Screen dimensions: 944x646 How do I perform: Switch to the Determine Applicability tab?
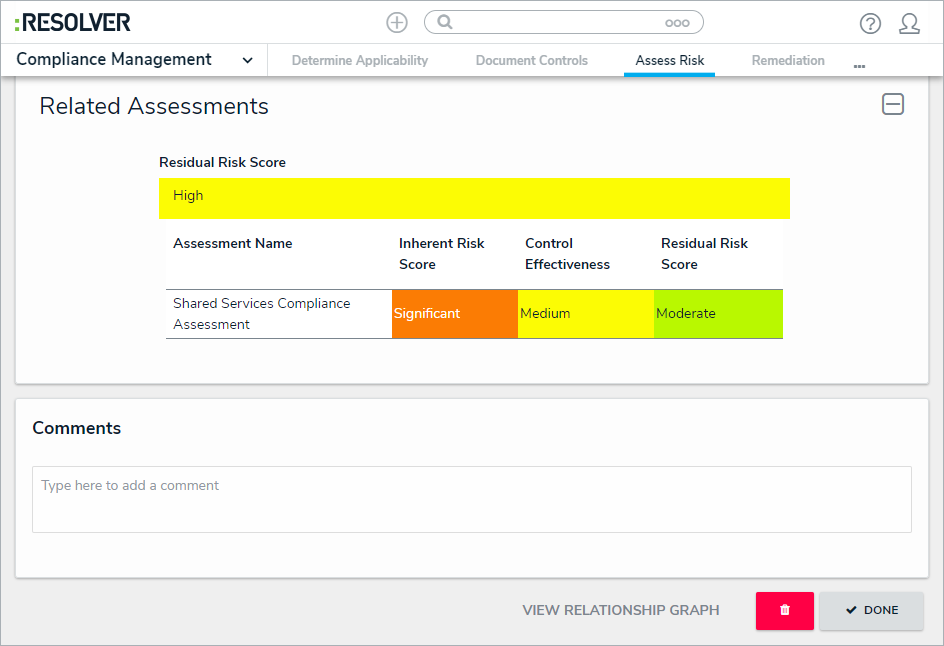coord(360,61)
